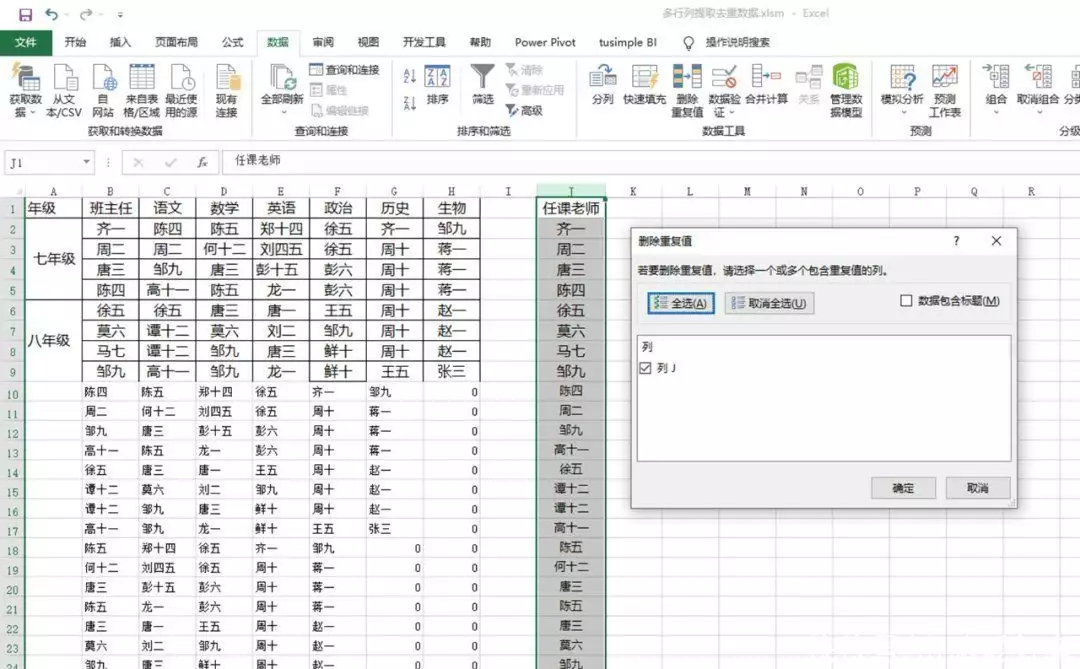Screen dimensions: 1080x669
Task: Click Advanced (高级) filter option
Action: point(525,110)
